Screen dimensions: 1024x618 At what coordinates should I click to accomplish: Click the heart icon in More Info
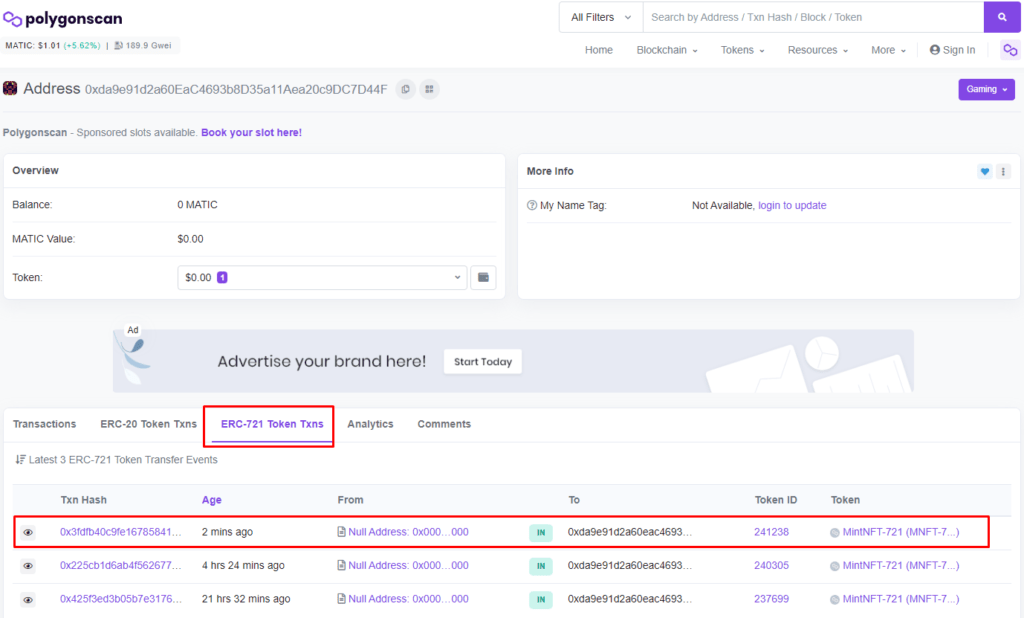[x=984, y=172]
